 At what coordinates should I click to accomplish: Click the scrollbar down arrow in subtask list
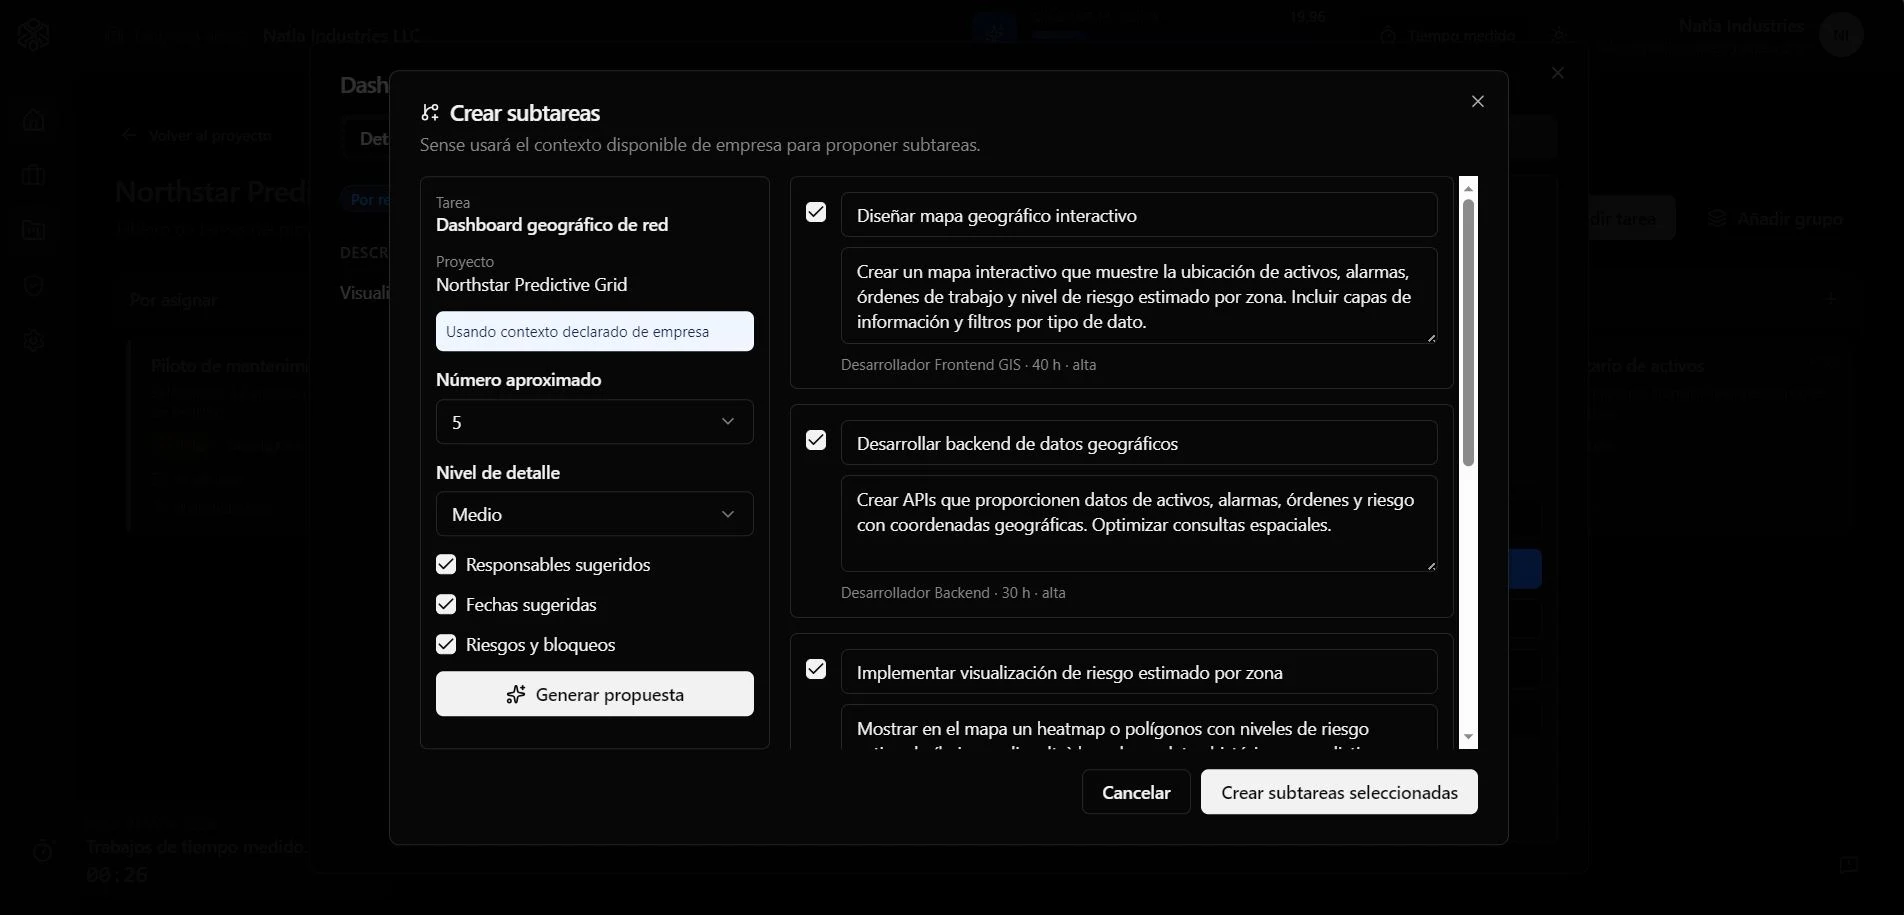tap(1468, 737)
